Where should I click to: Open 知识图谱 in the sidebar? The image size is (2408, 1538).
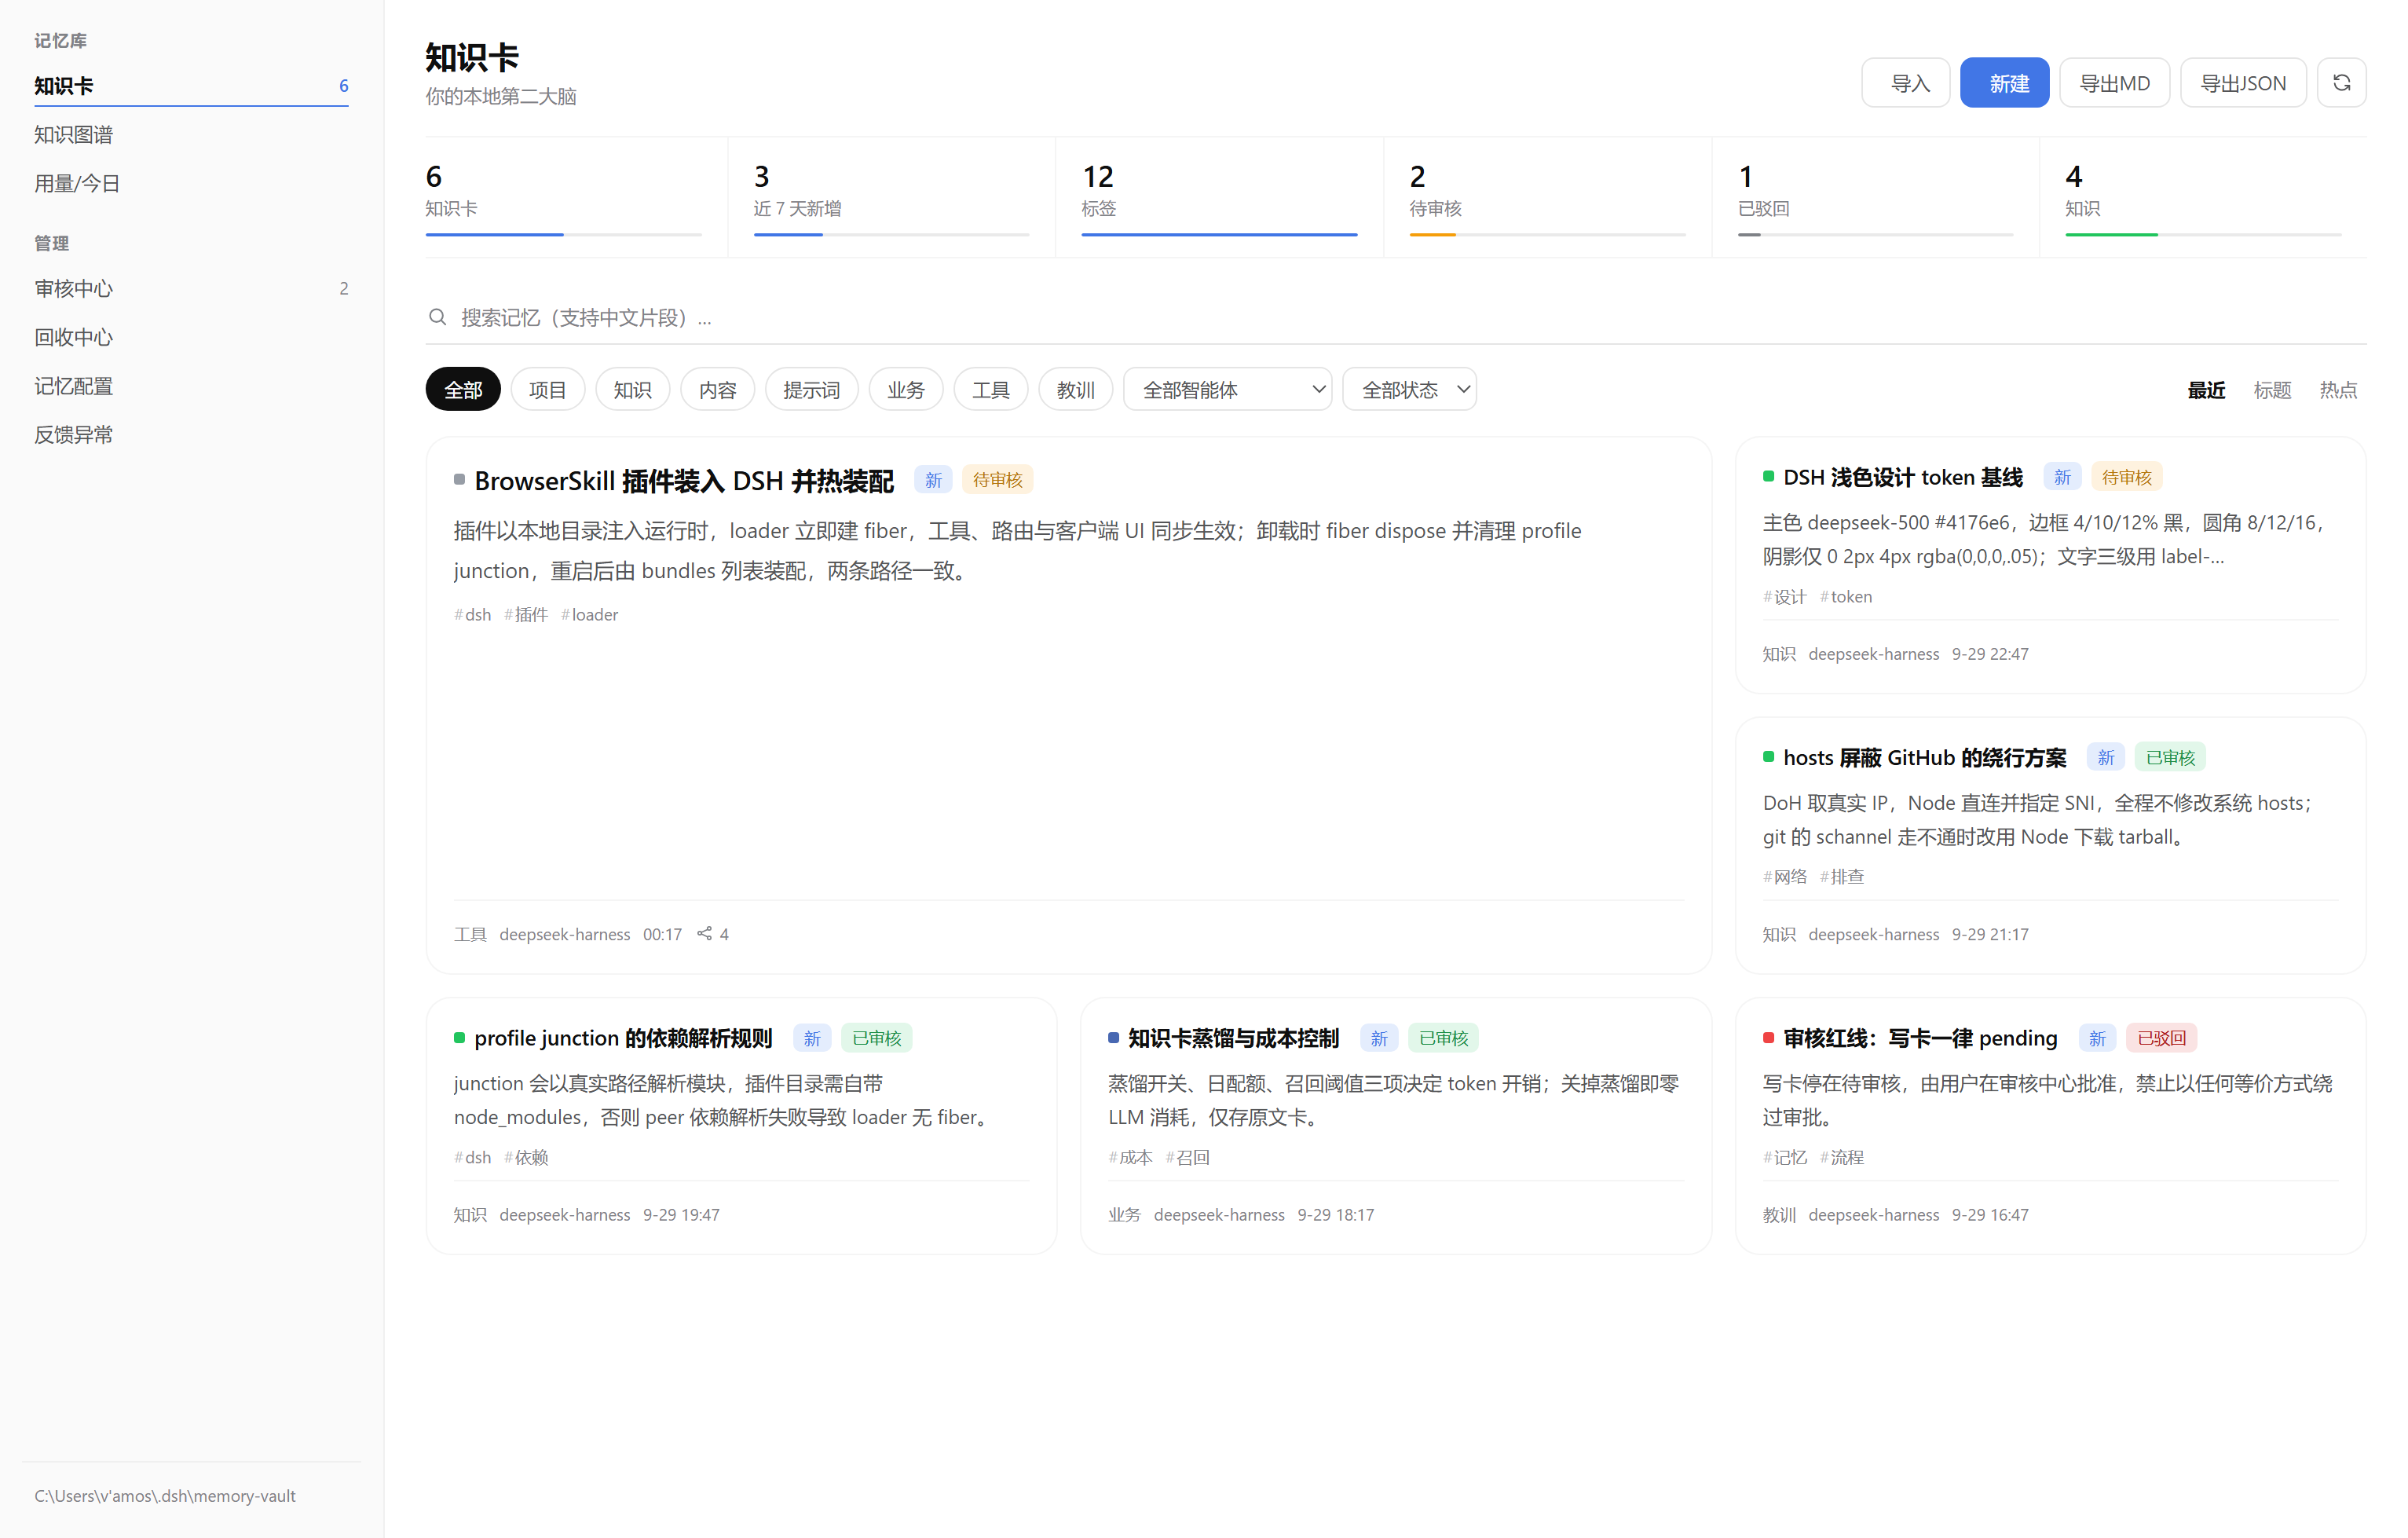click(191, 134)
